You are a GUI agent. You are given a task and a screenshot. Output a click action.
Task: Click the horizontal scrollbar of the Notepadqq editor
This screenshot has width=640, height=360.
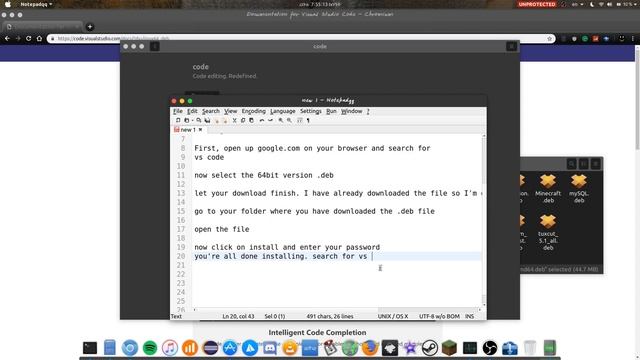(x=337, y=310)
